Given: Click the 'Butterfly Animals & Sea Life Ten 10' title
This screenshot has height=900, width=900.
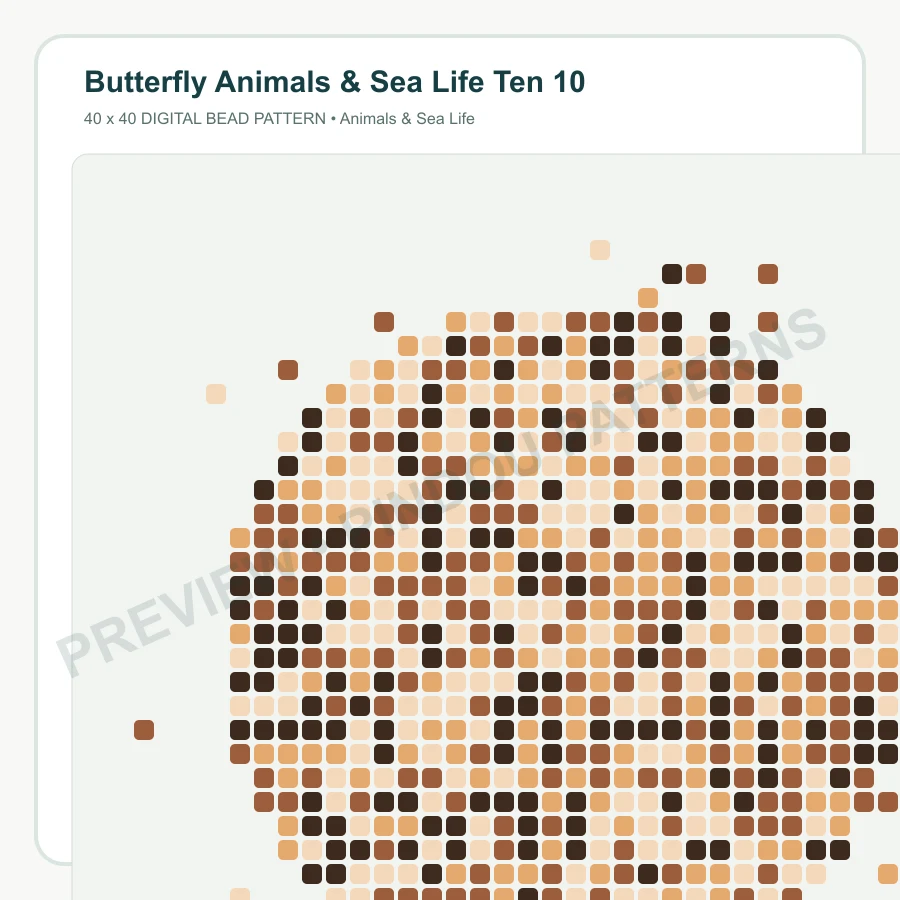Looking at the screenshot, I should click(x=335, y=82).
